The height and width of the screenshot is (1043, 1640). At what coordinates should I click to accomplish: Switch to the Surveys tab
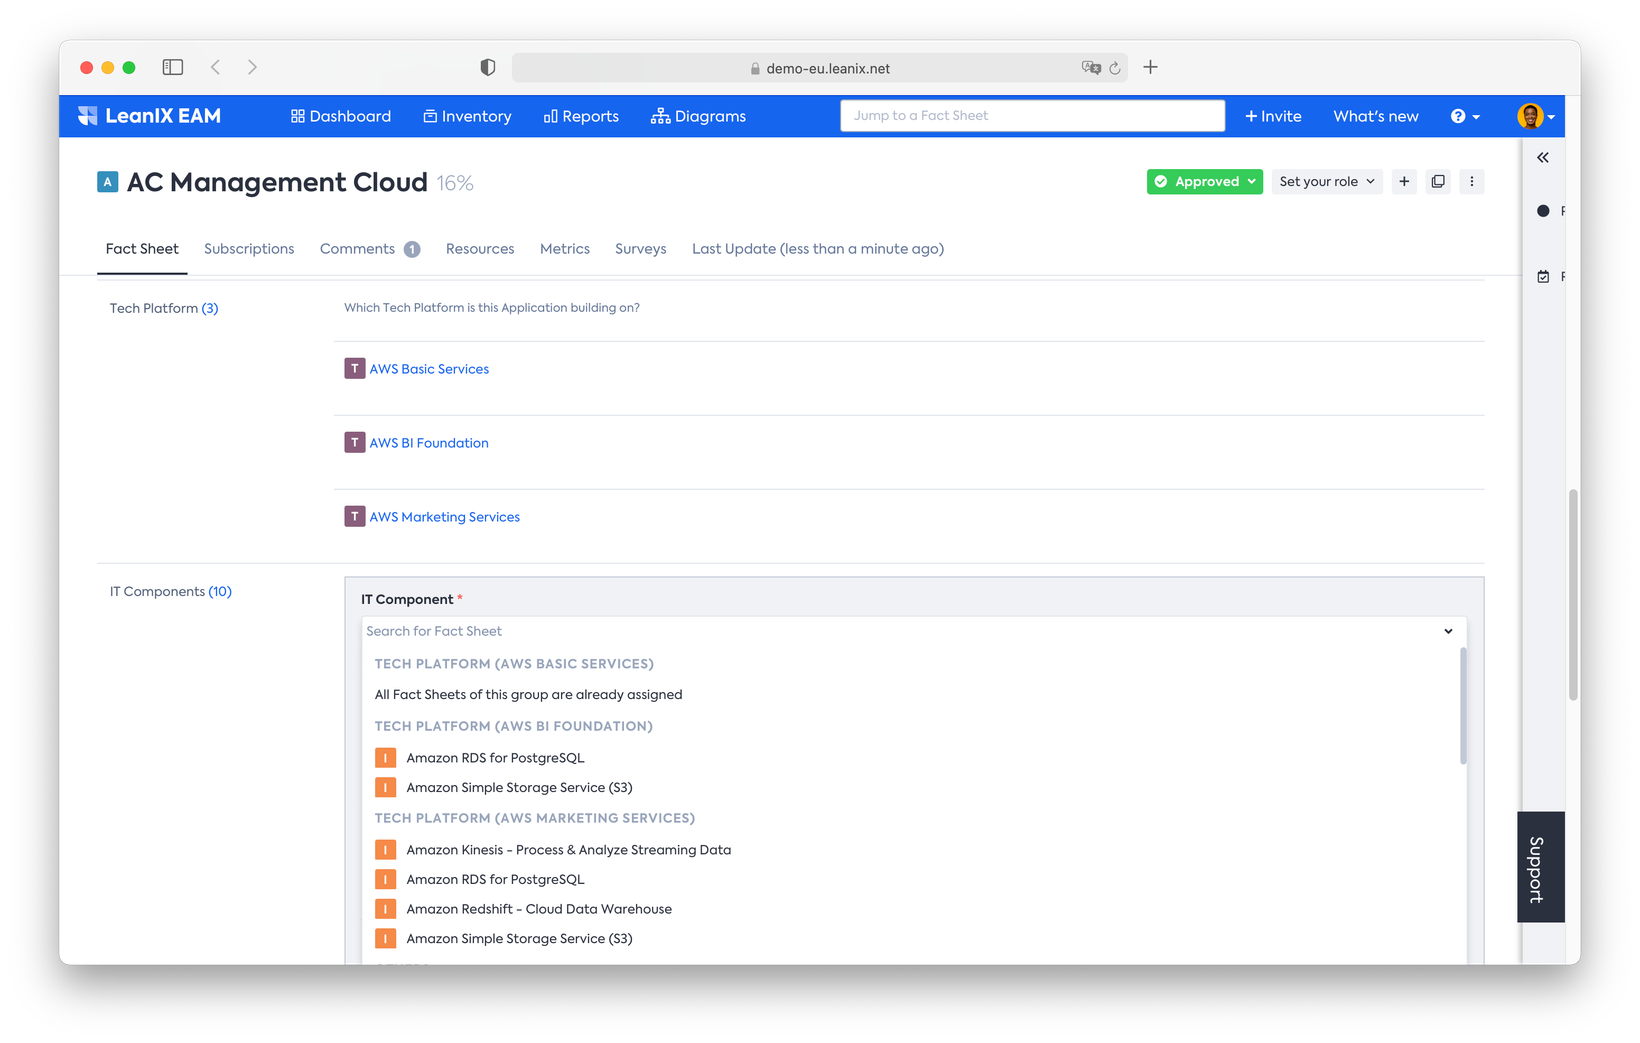point(640,249)
